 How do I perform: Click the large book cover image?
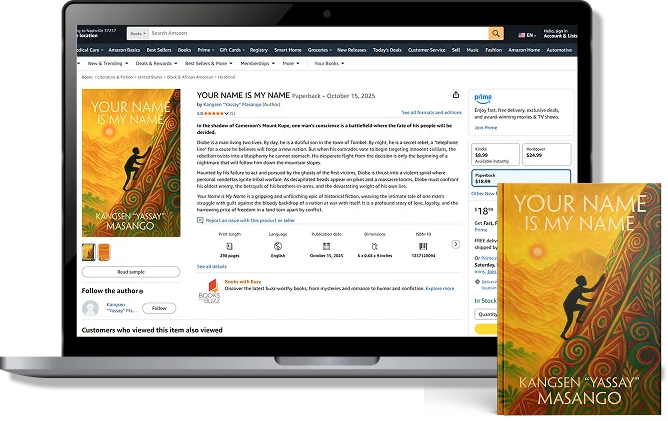coord(131,163)
